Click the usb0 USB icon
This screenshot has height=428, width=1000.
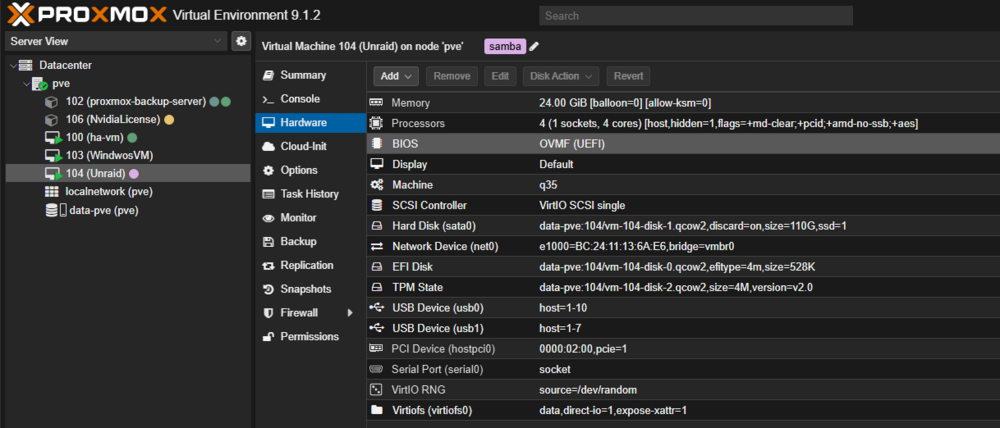coord(376,308)
